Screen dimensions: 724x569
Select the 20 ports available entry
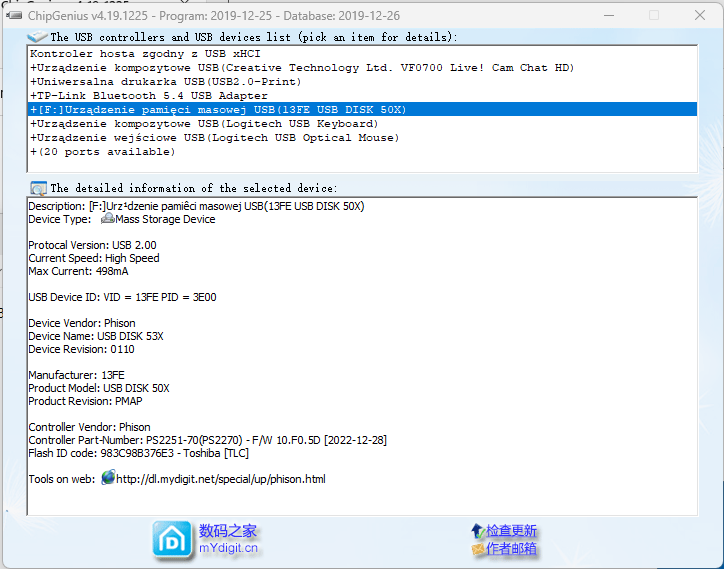(362, 151)
